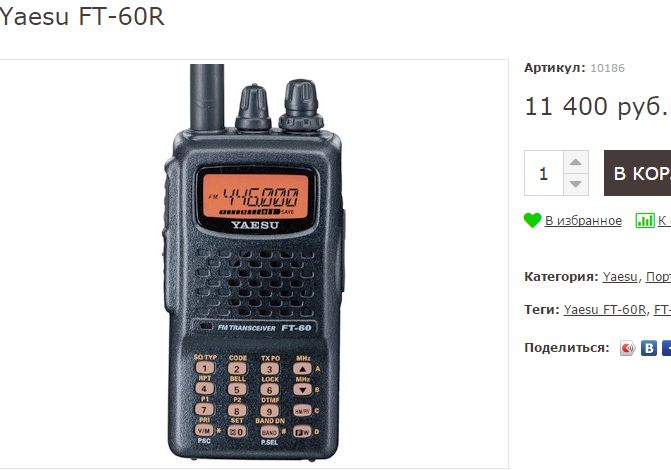The width and height of the screenshot is (671, 470).
Task: Select the cut-off FT- tag link
Action: [x=662, y=309]
